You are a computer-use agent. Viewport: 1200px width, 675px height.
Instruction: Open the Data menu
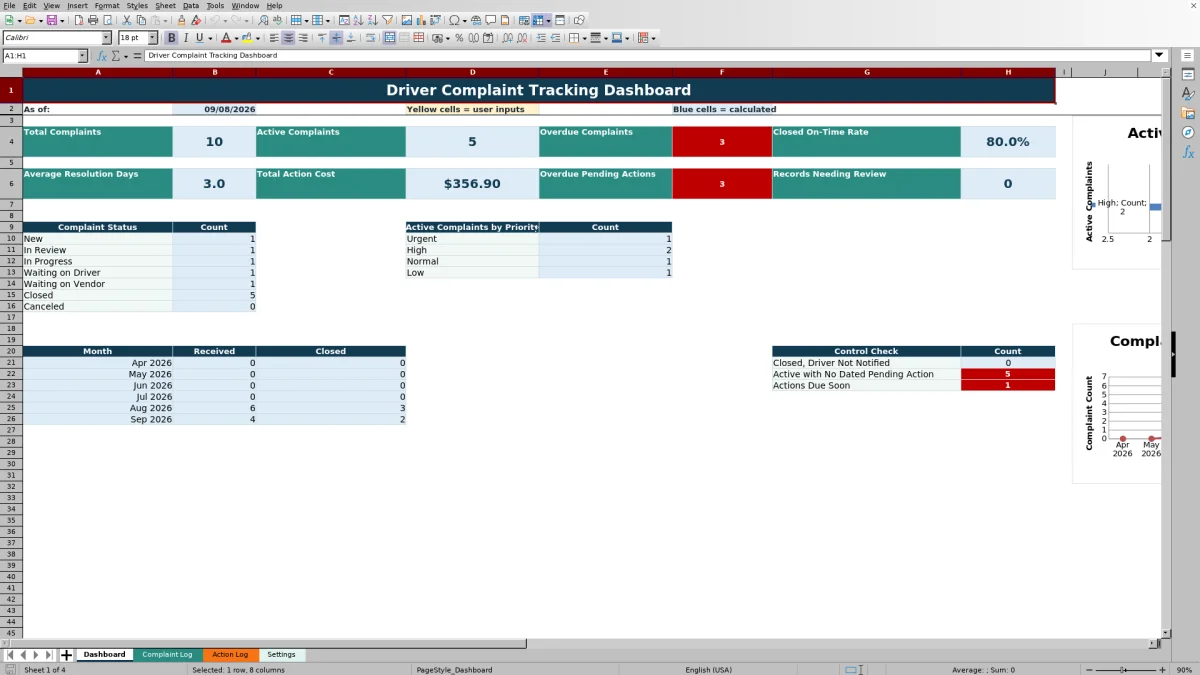tap(191, 6)
